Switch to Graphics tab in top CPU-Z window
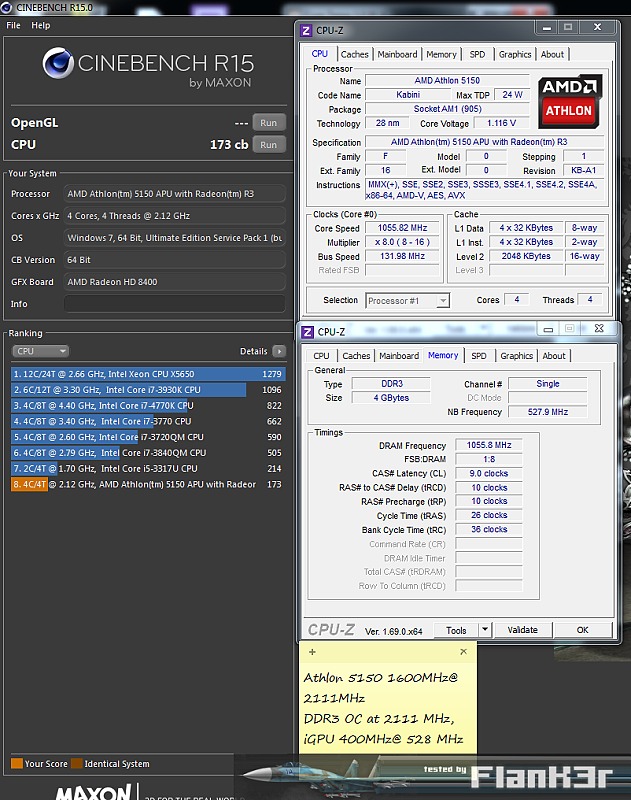This screenshot has height=800, width=631. (x=515, y=54)
